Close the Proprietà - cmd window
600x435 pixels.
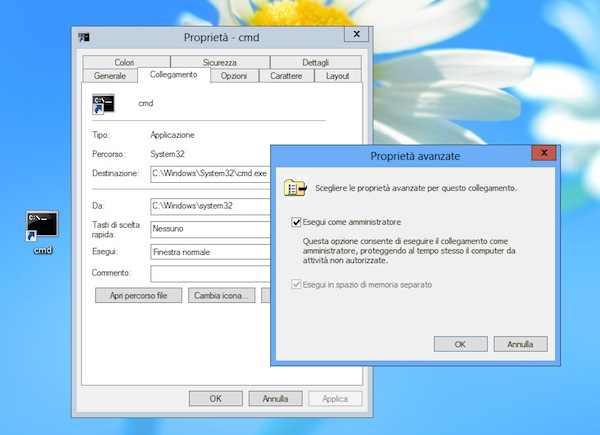tap(356, 34)
